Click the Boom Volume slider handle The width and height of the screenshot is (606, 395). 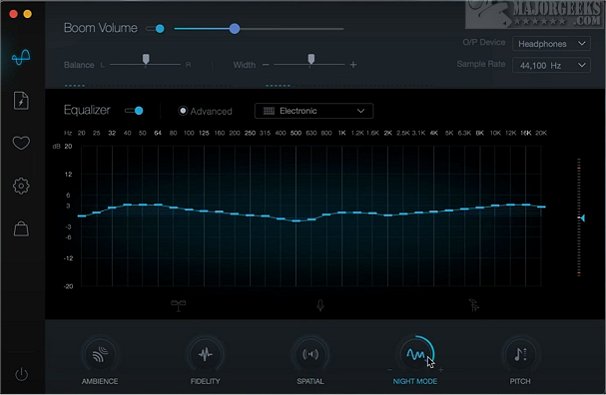pos(234,29)
